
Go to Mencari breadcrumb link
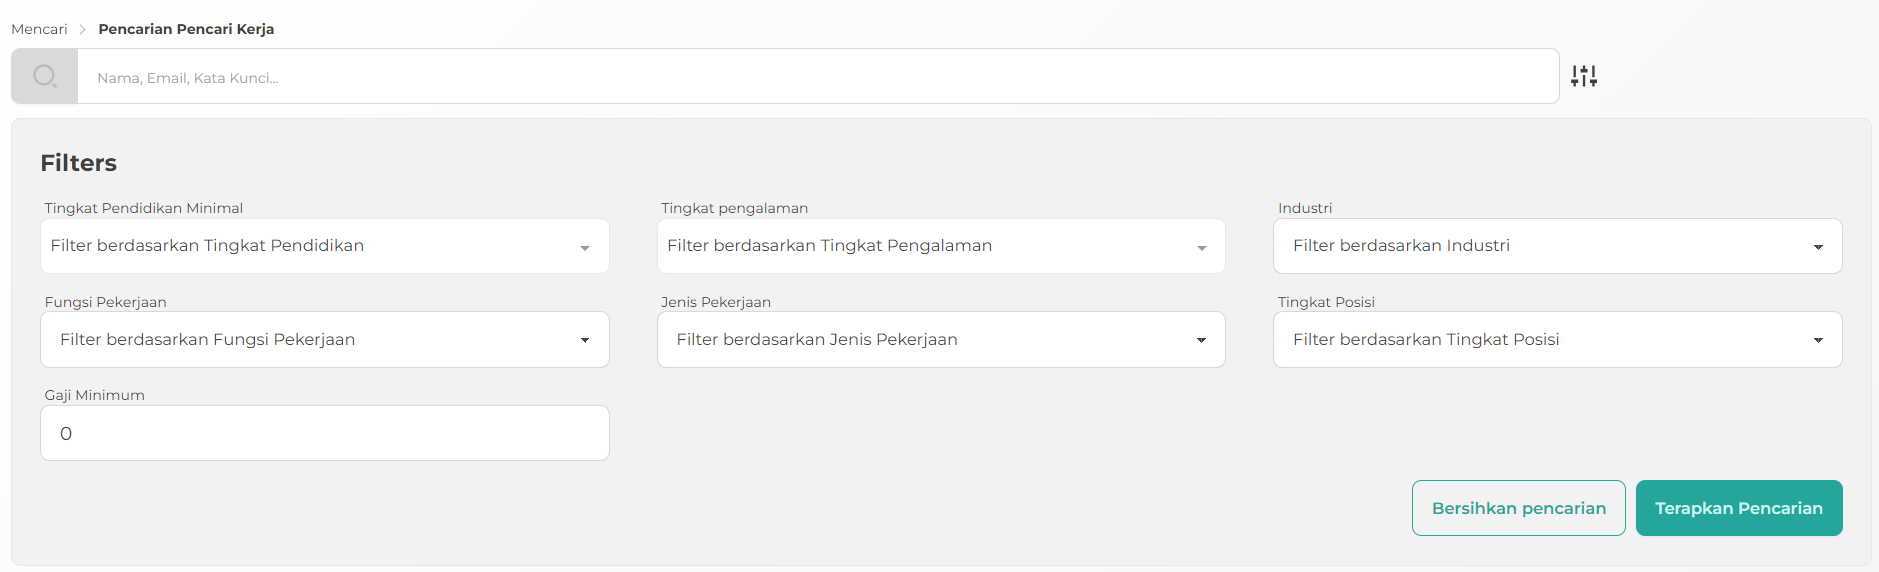coord(39,29)
